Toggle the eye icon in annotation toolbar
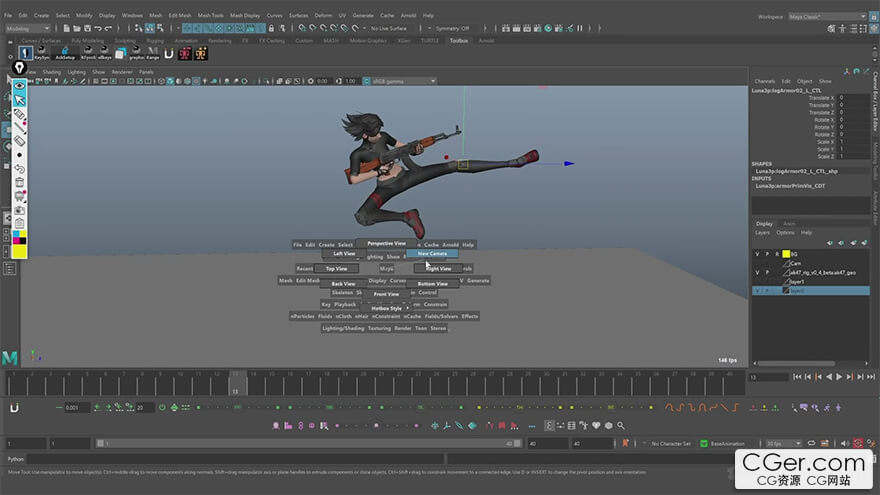880x495 pixels. pos(20,86)
